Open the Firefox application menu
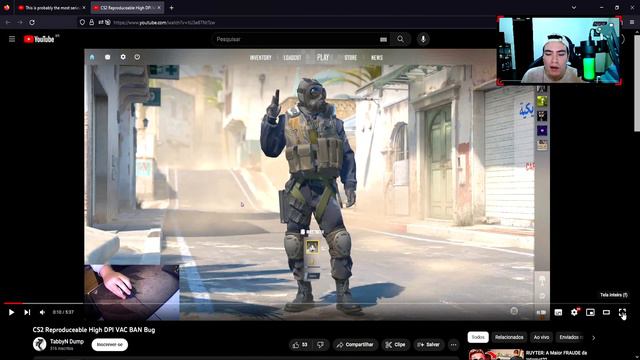Viewport: 640px width, 360px height. pyautogui.click(x=632, y=22)
